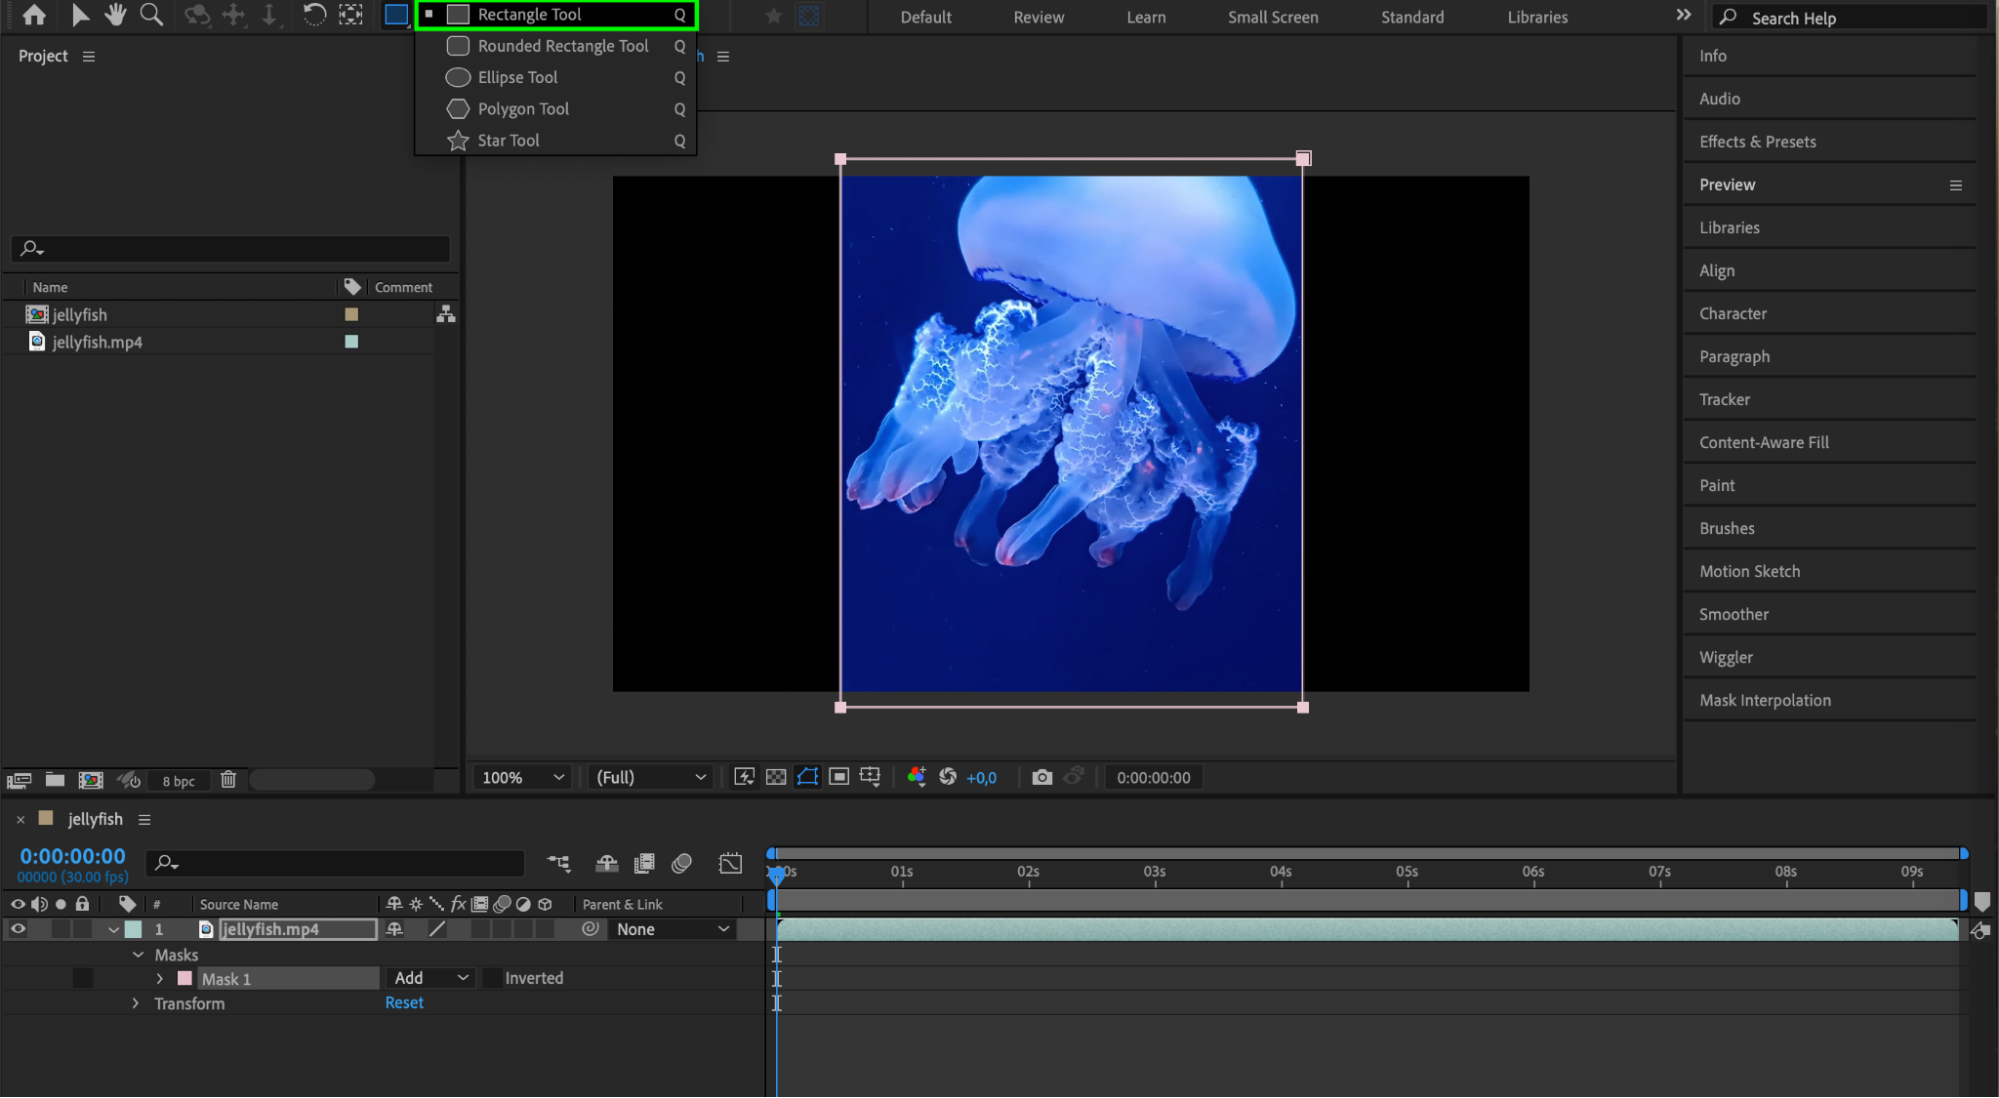The width and height of the screenshot is (1999, 1098).
Task: Choose Ellipse Tool from shape menu
Action: tap(517, 77)
